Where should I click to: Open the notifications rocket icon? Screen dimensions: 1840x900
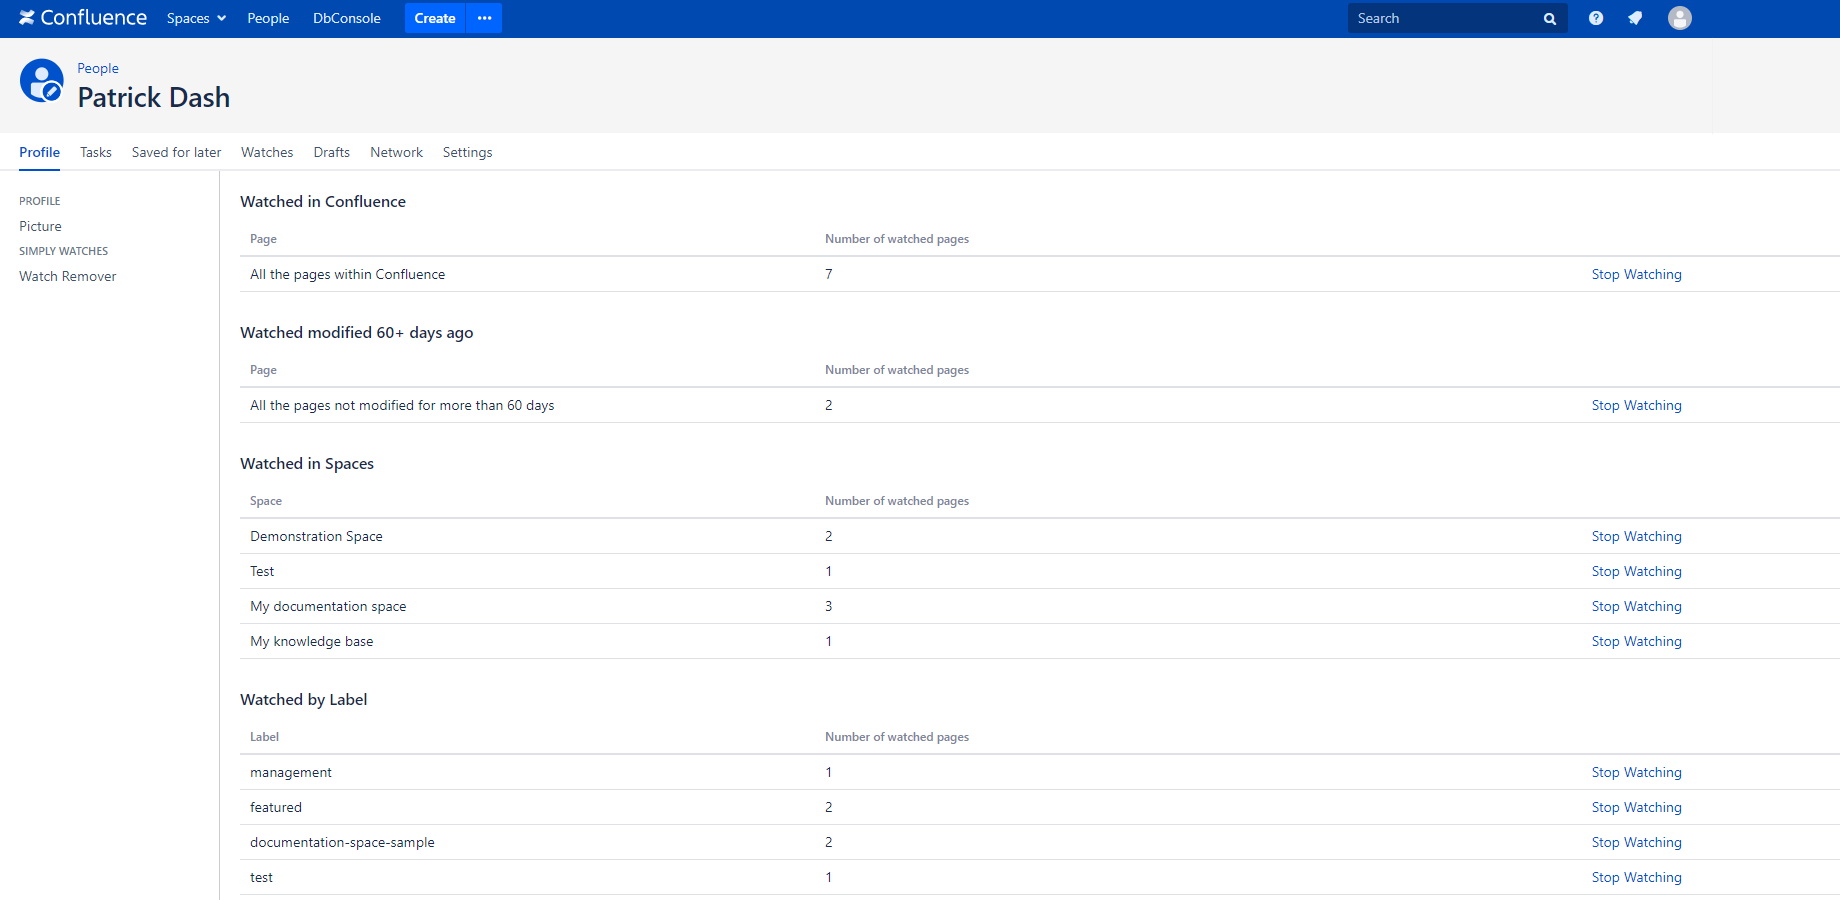click(x=1635, y=18)
